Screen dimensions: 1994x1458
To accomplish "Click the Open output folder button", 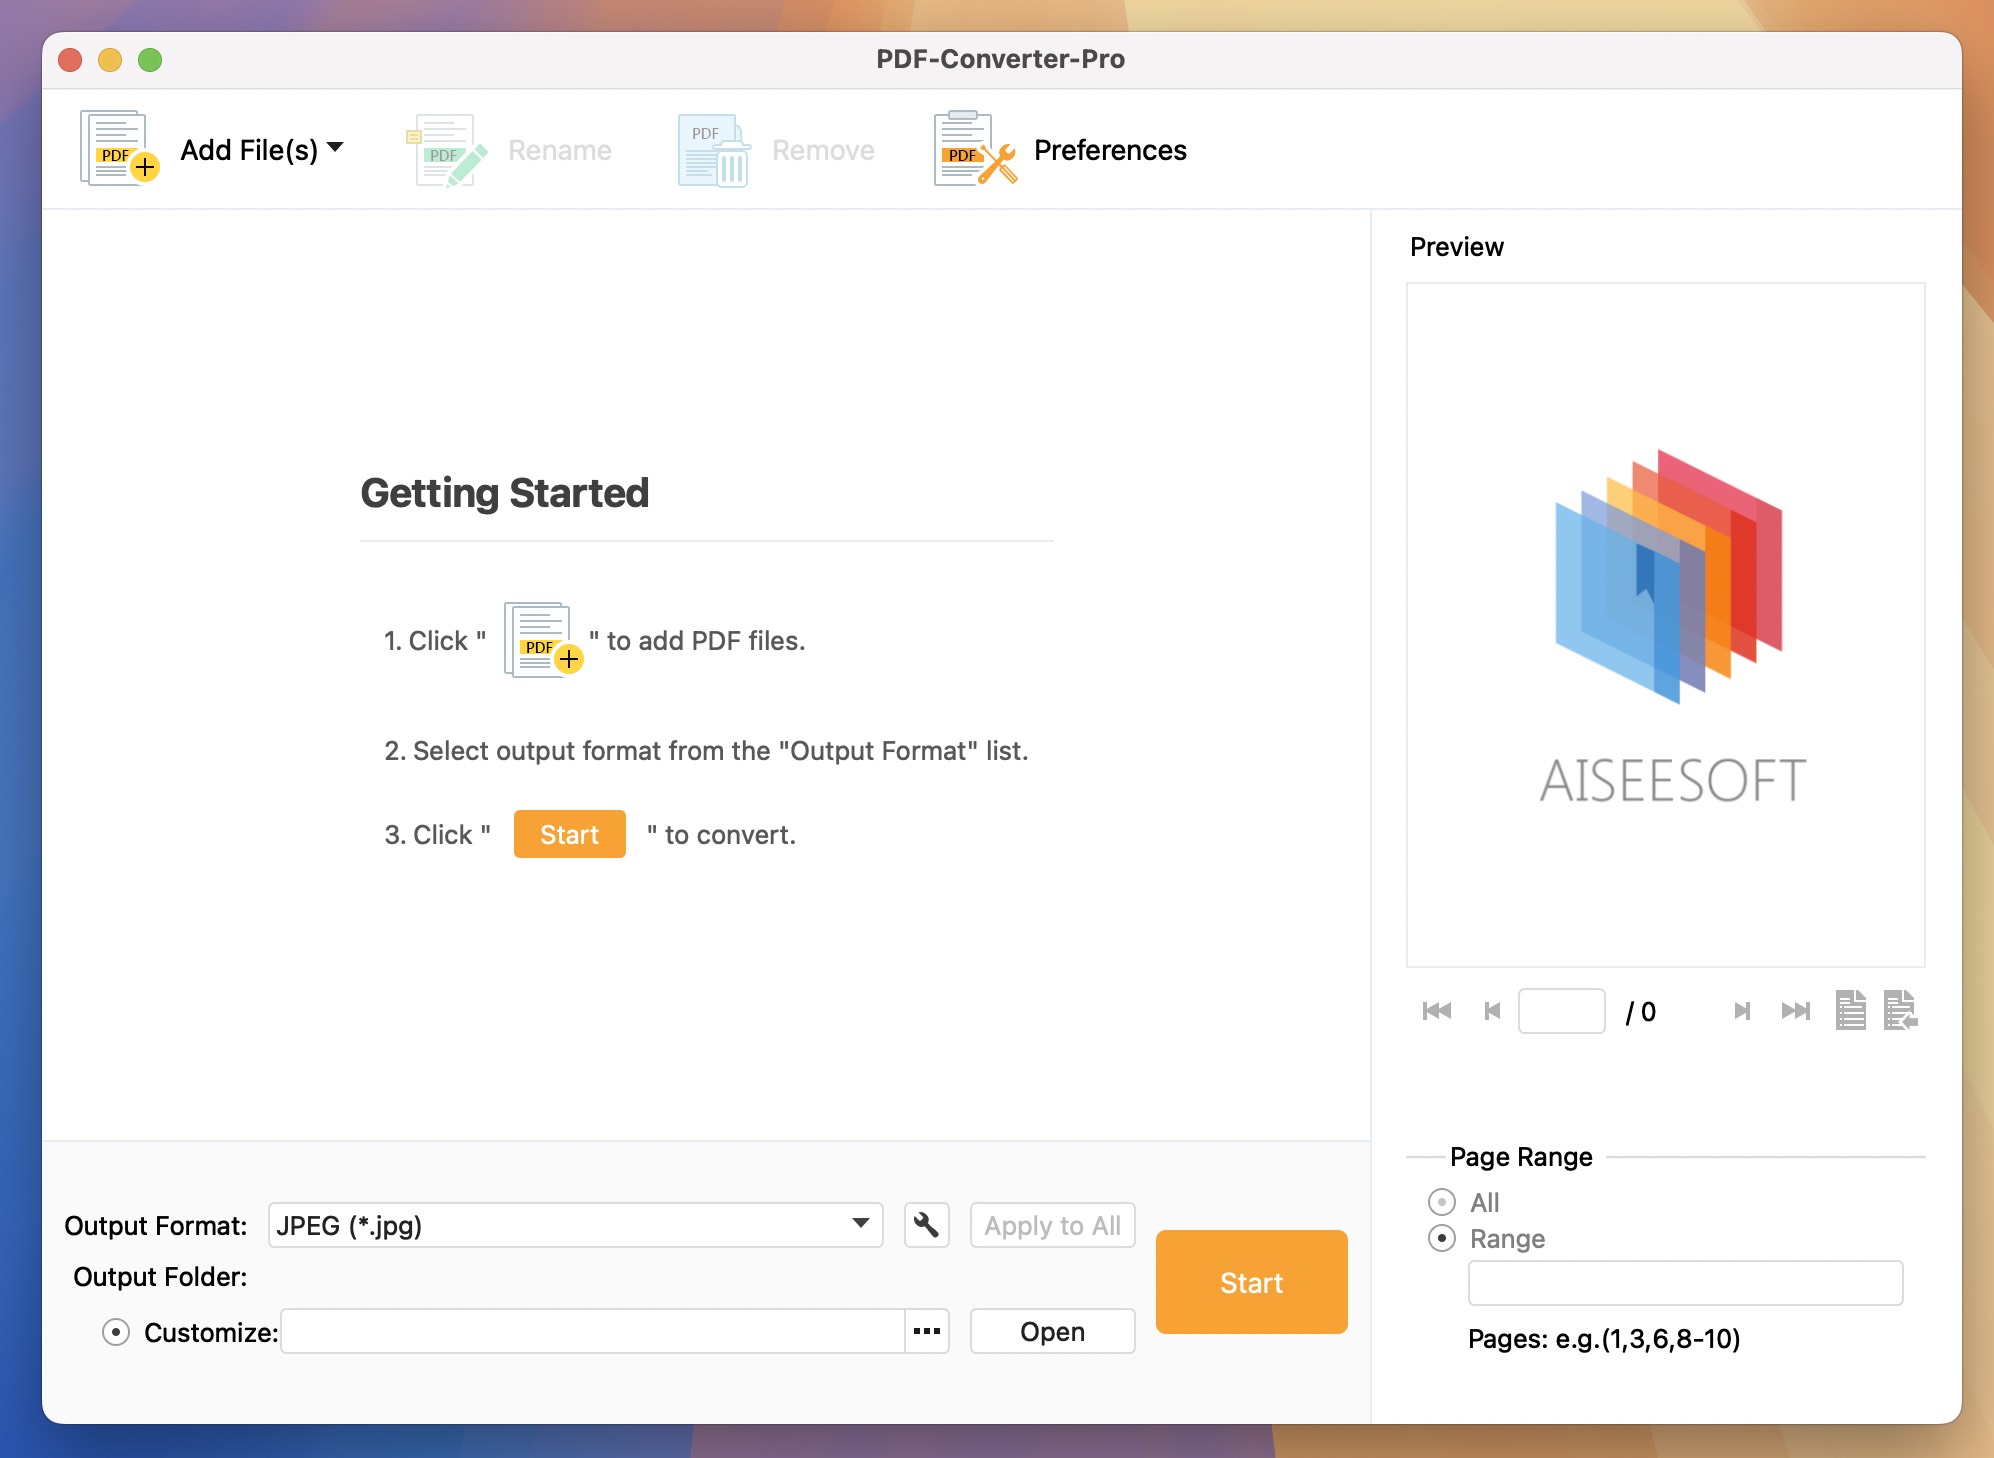I will click(1051, 1331).
